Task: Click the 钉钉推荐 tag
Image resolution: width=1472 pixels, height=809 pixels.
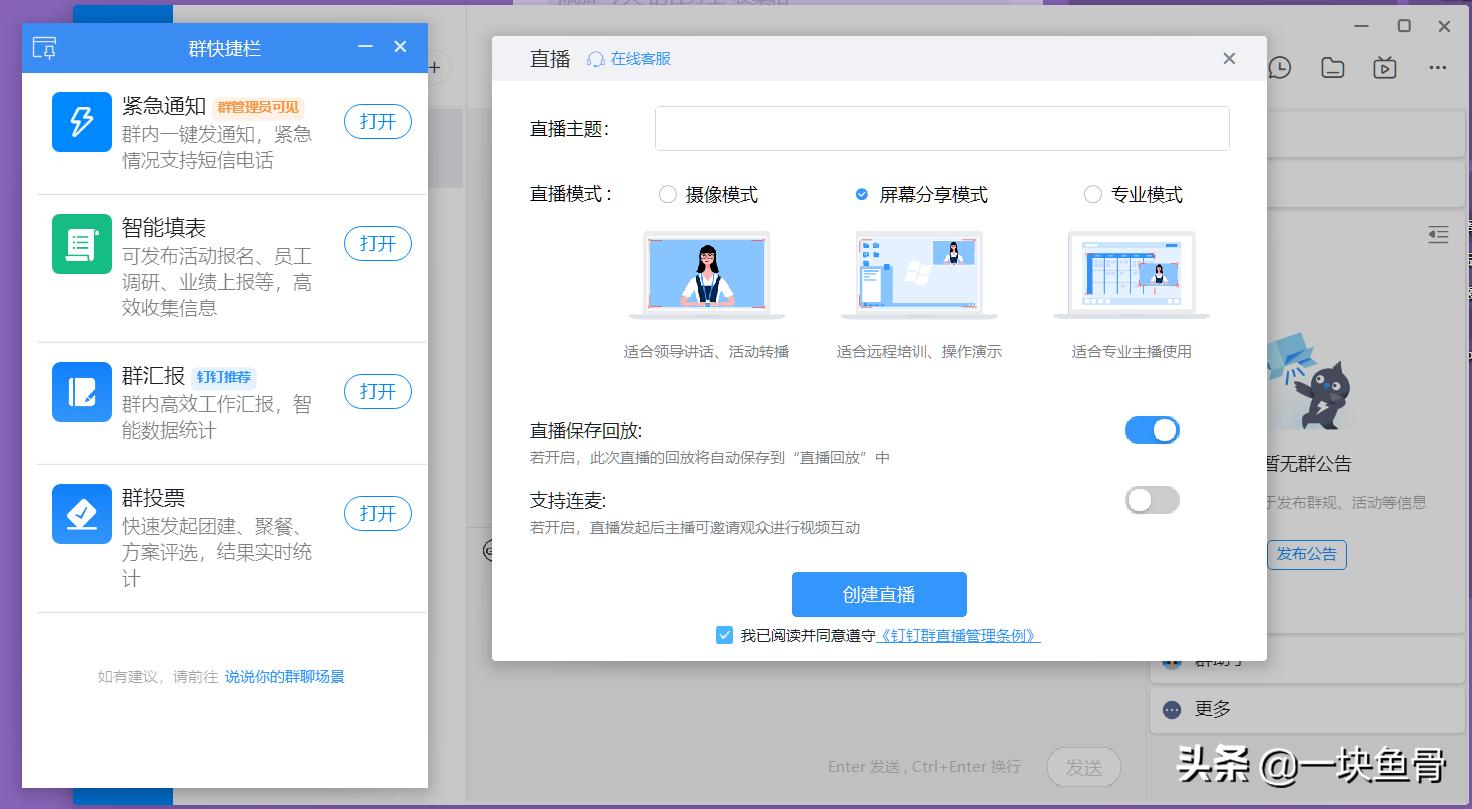Action: tap(224, 377)
